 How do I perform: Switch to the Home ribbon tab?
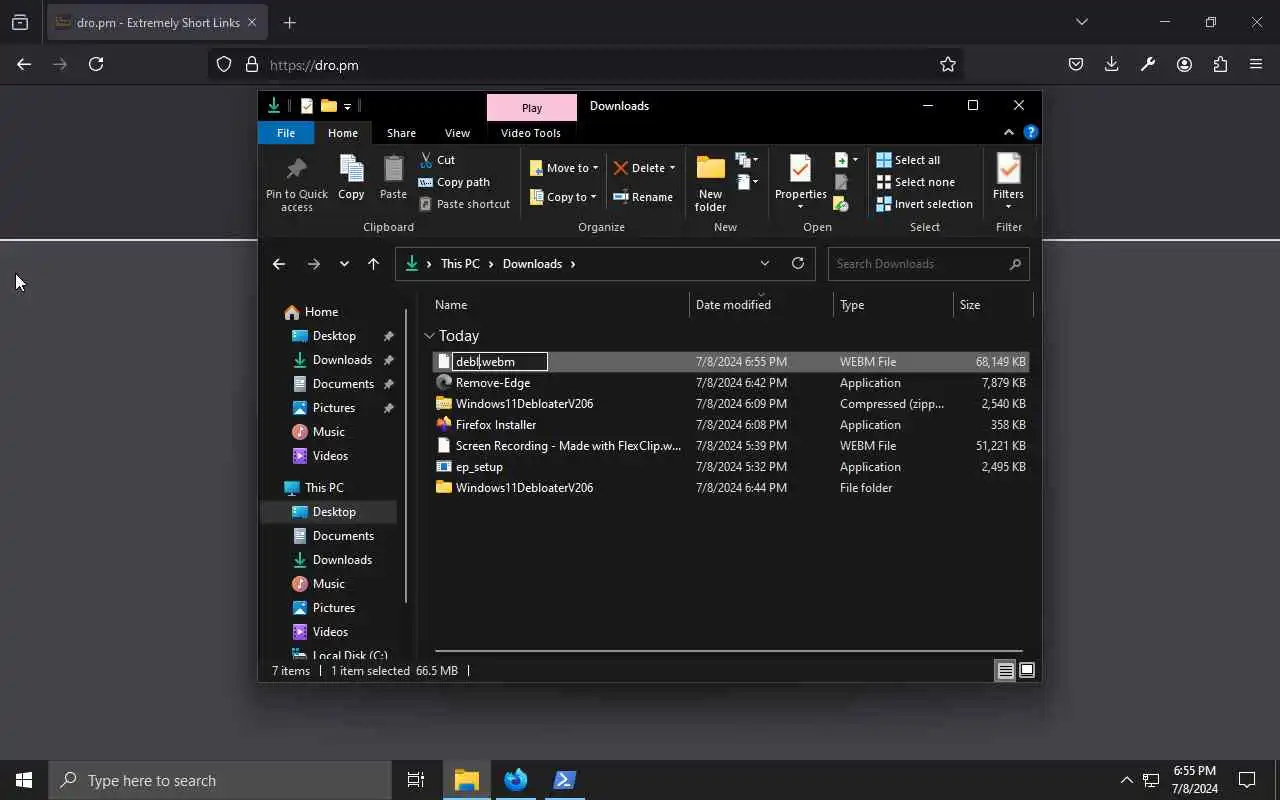(x=343, y=133)
